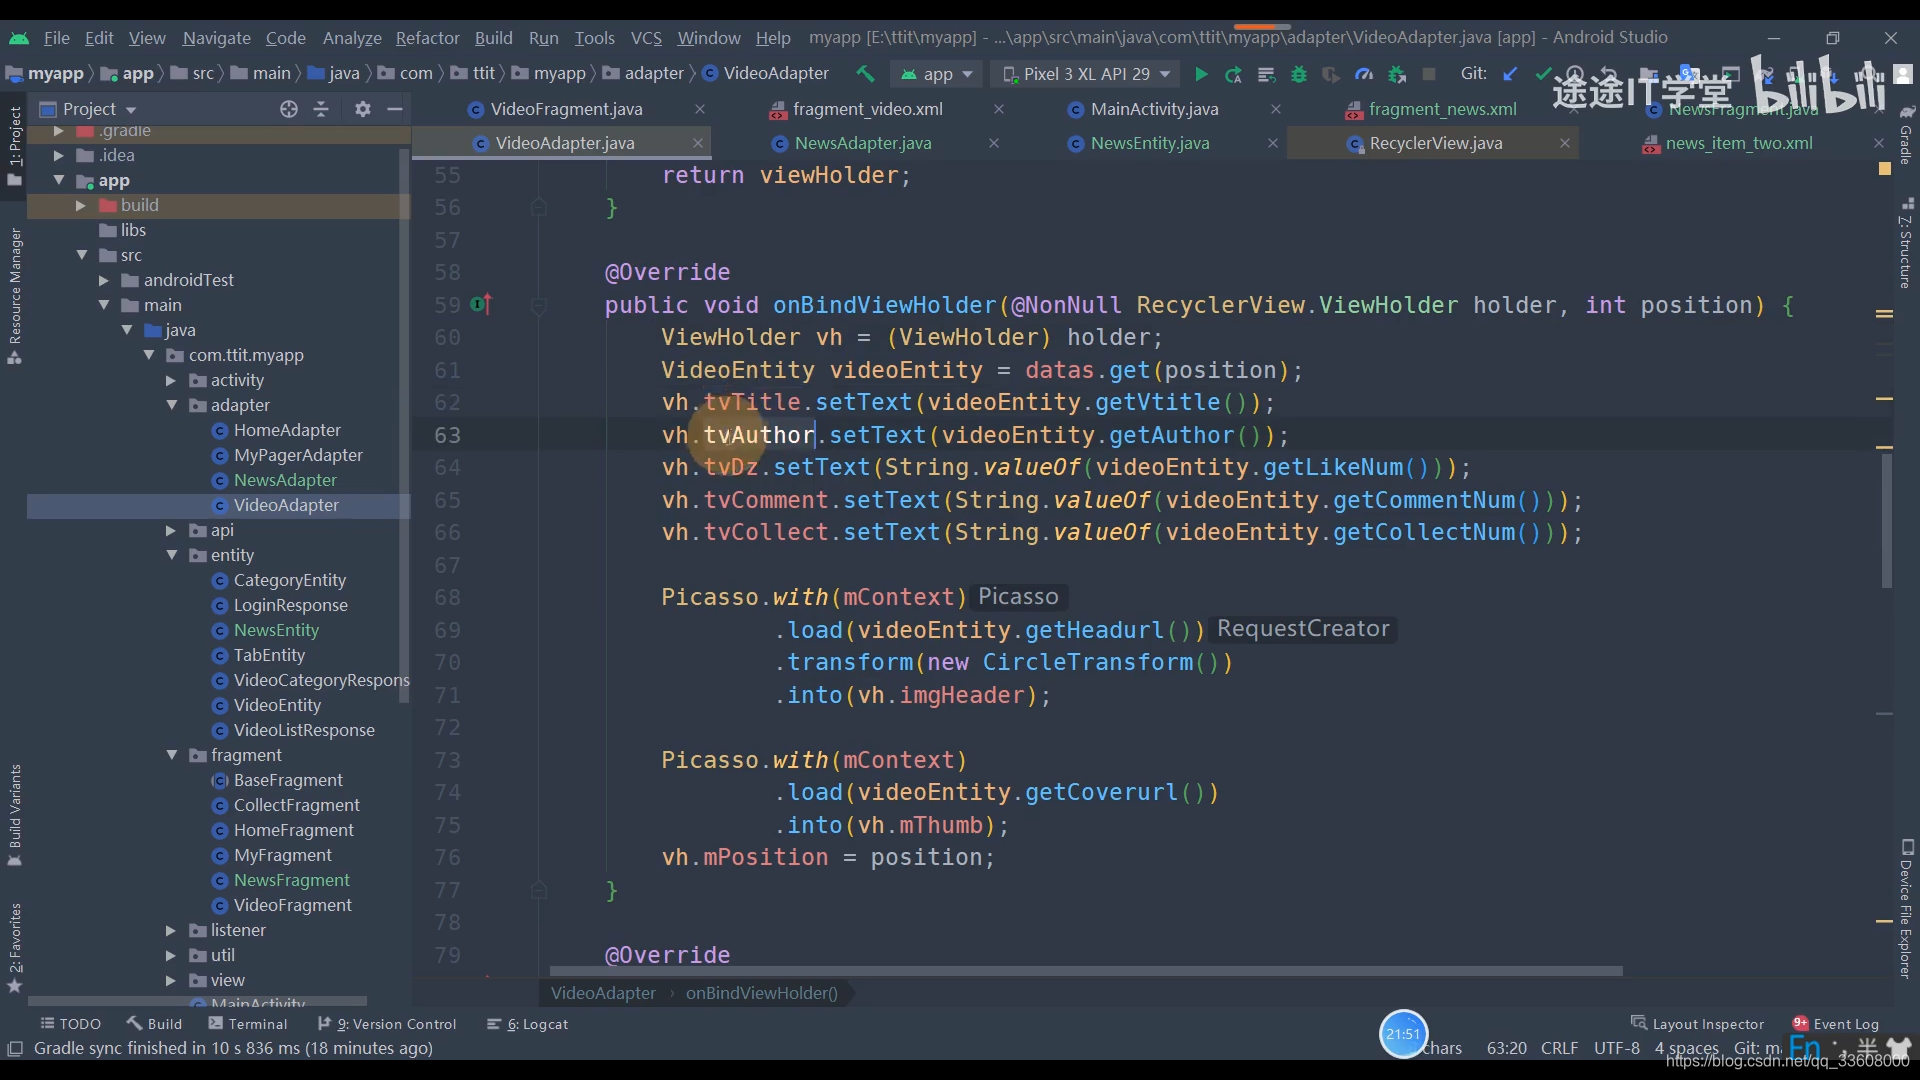1920x1080 pixels.
Task: Open Project panel settings gear
Action: [x=363, y=109]
